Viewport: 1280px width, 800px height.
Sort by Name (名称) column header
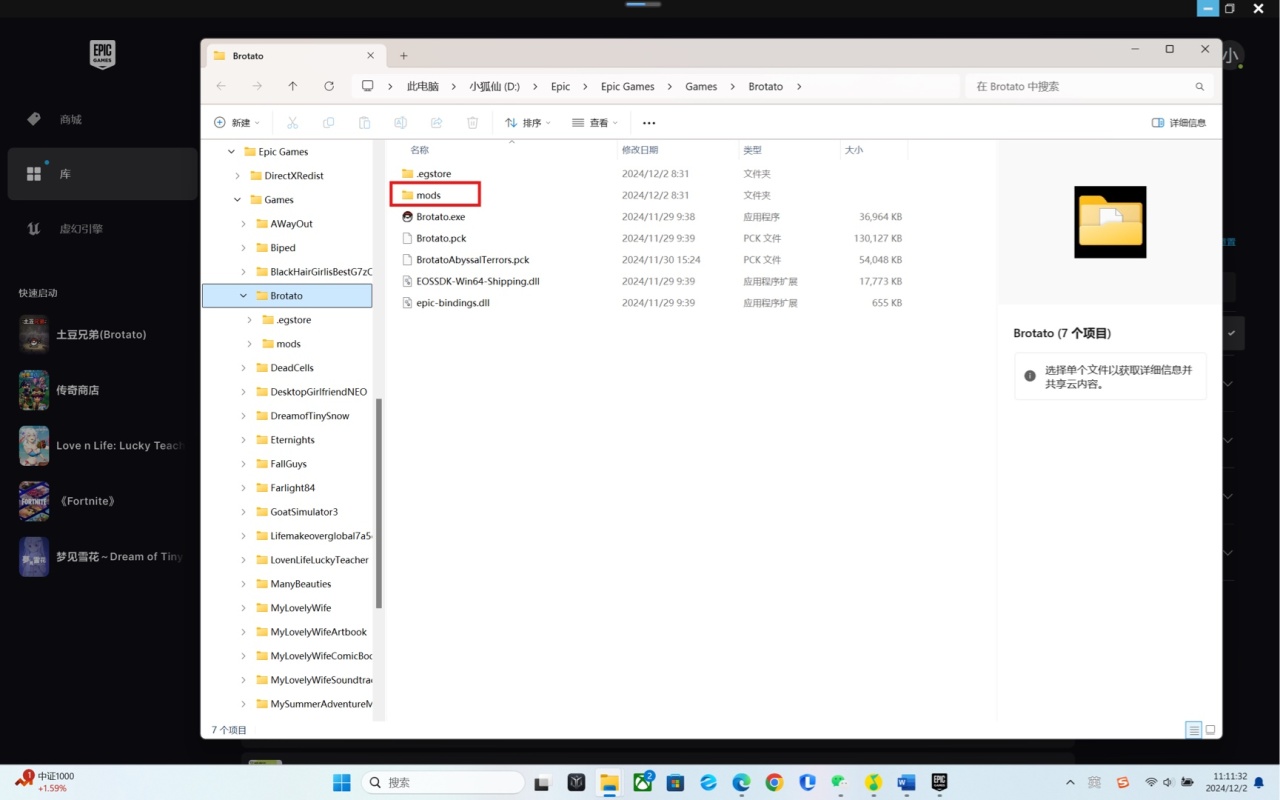pos(419,150)
